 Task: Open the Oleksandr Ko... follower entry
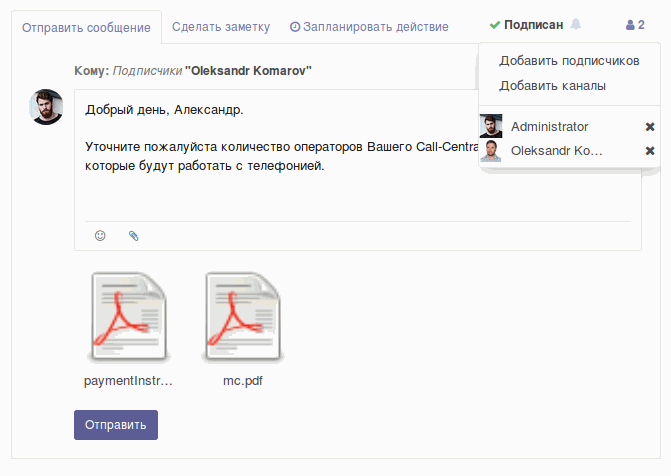tap(556, 151)
